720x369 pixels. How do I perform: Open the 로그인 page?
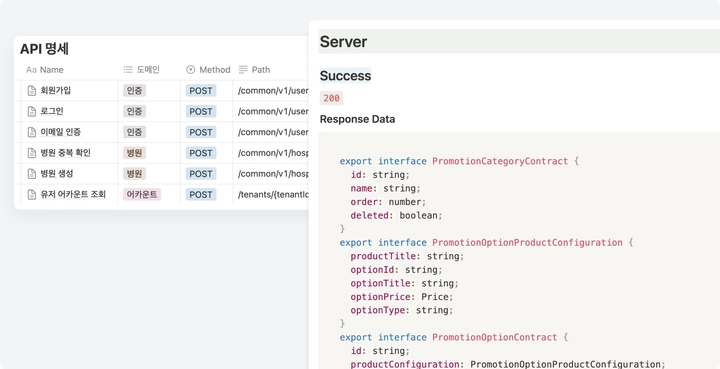(52, 111)
